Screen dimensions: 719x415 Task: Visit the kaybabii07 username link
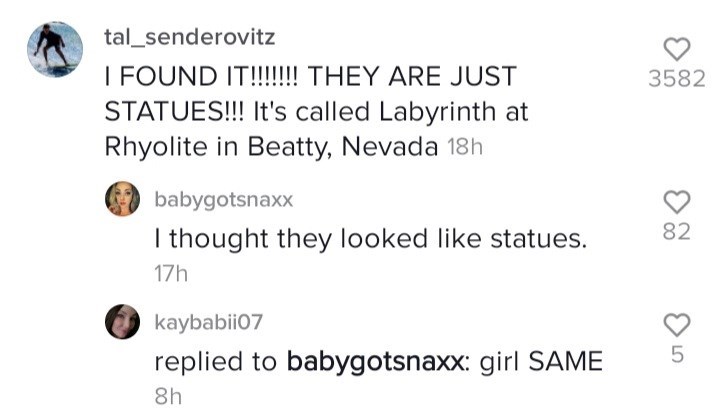[x=209, y=322]
